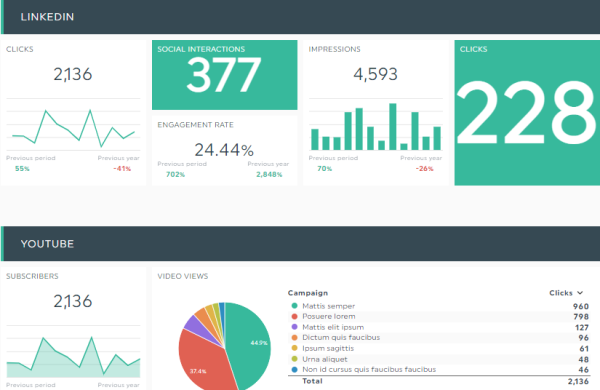Screen dimensions: 600x390
Task: Click the 2,848% previous year value
Action: 269,175
